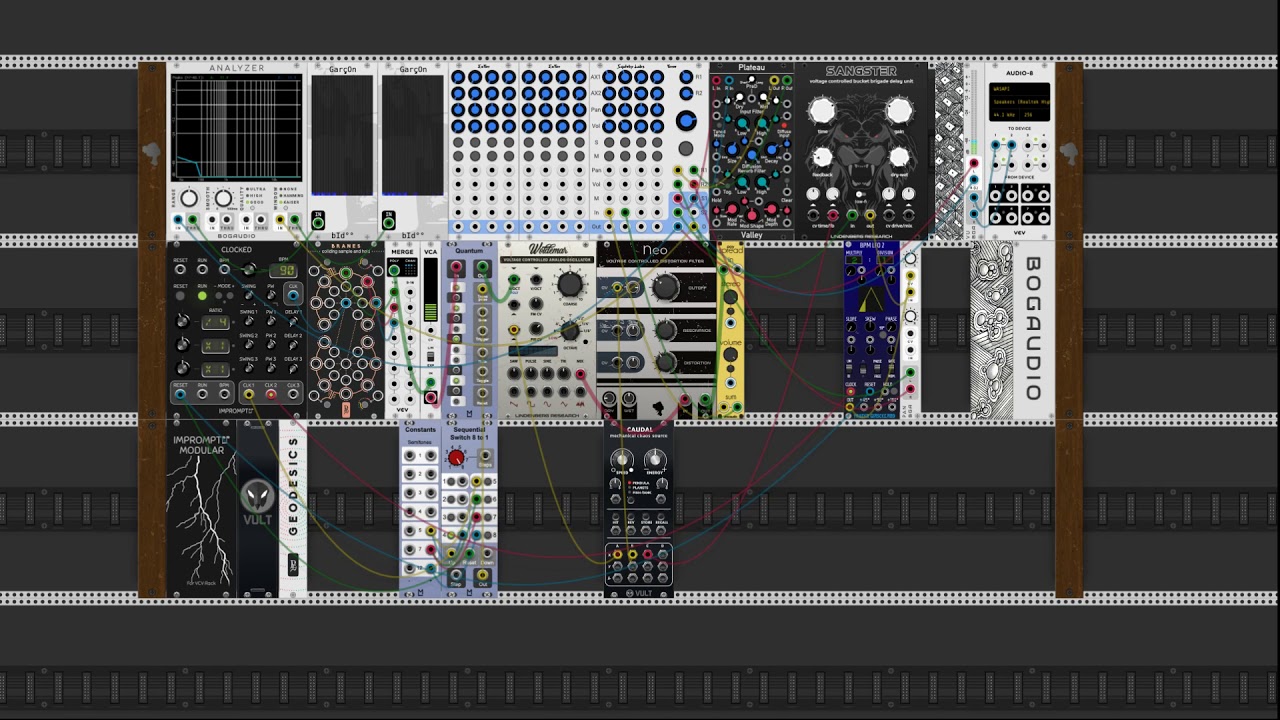Viewport: 1280px width, 720px height.
Task: Toggle mute M on Squinky mixer channel one
Action: point(609,156)
